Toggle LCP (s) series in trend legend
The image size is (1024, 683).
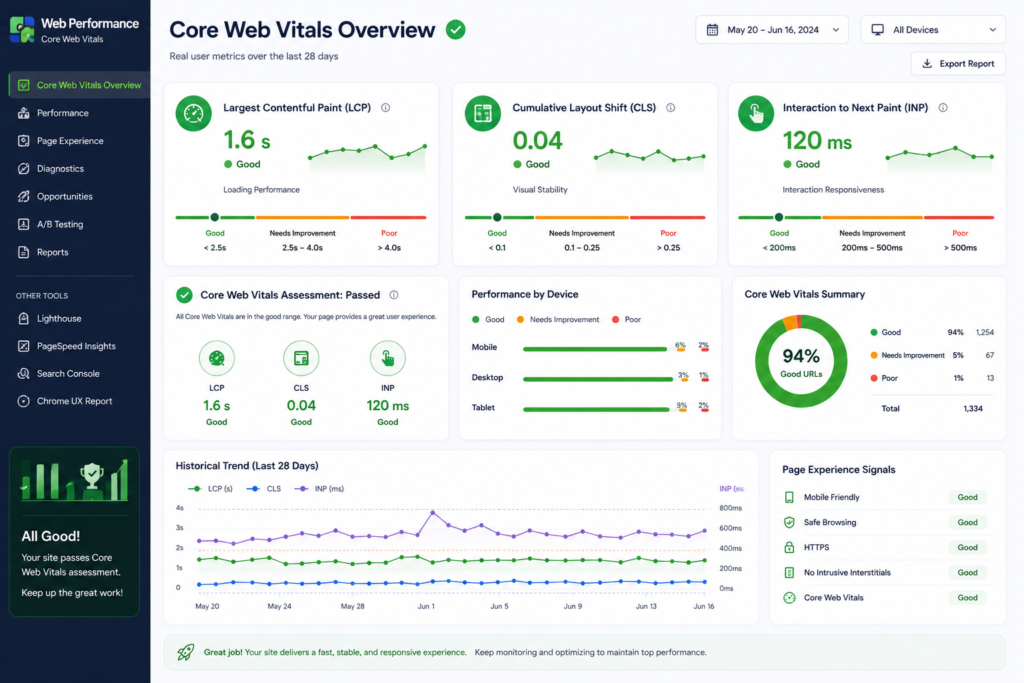pyautogui.click(x=210, y=488)
